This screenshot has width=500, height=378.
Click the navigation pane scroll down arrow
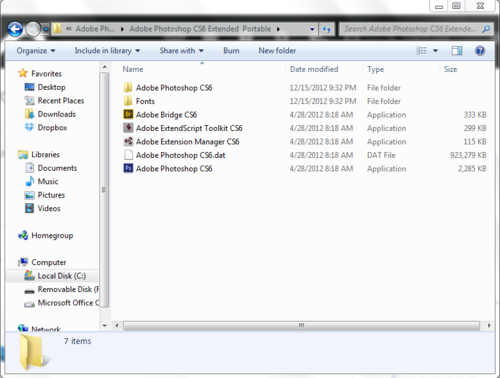pyautogui.click(x=105, y=325)
